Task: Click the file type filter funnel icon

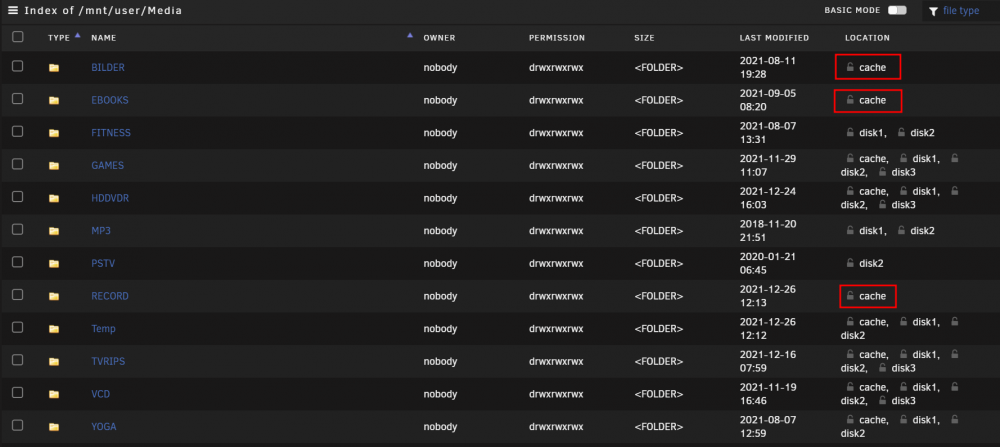Action: (x=934, y=11)
